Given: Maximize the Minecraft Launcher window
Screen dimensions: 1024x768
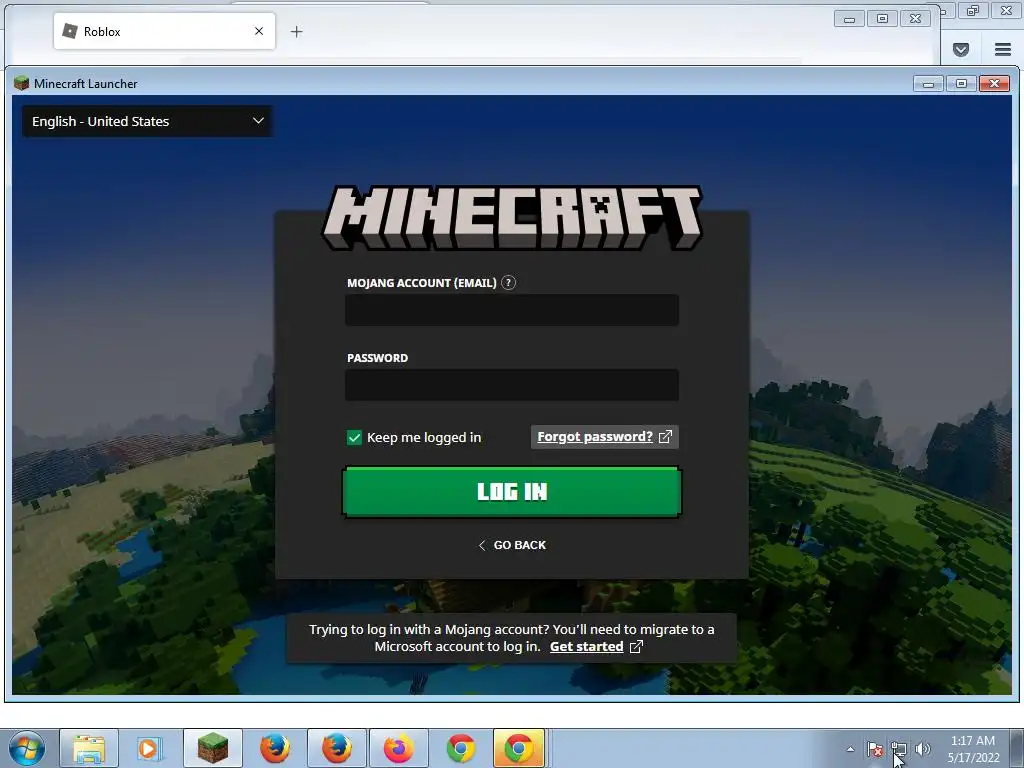Looking at the screenshot, I should pyautogui.click(x=961, y=84).
